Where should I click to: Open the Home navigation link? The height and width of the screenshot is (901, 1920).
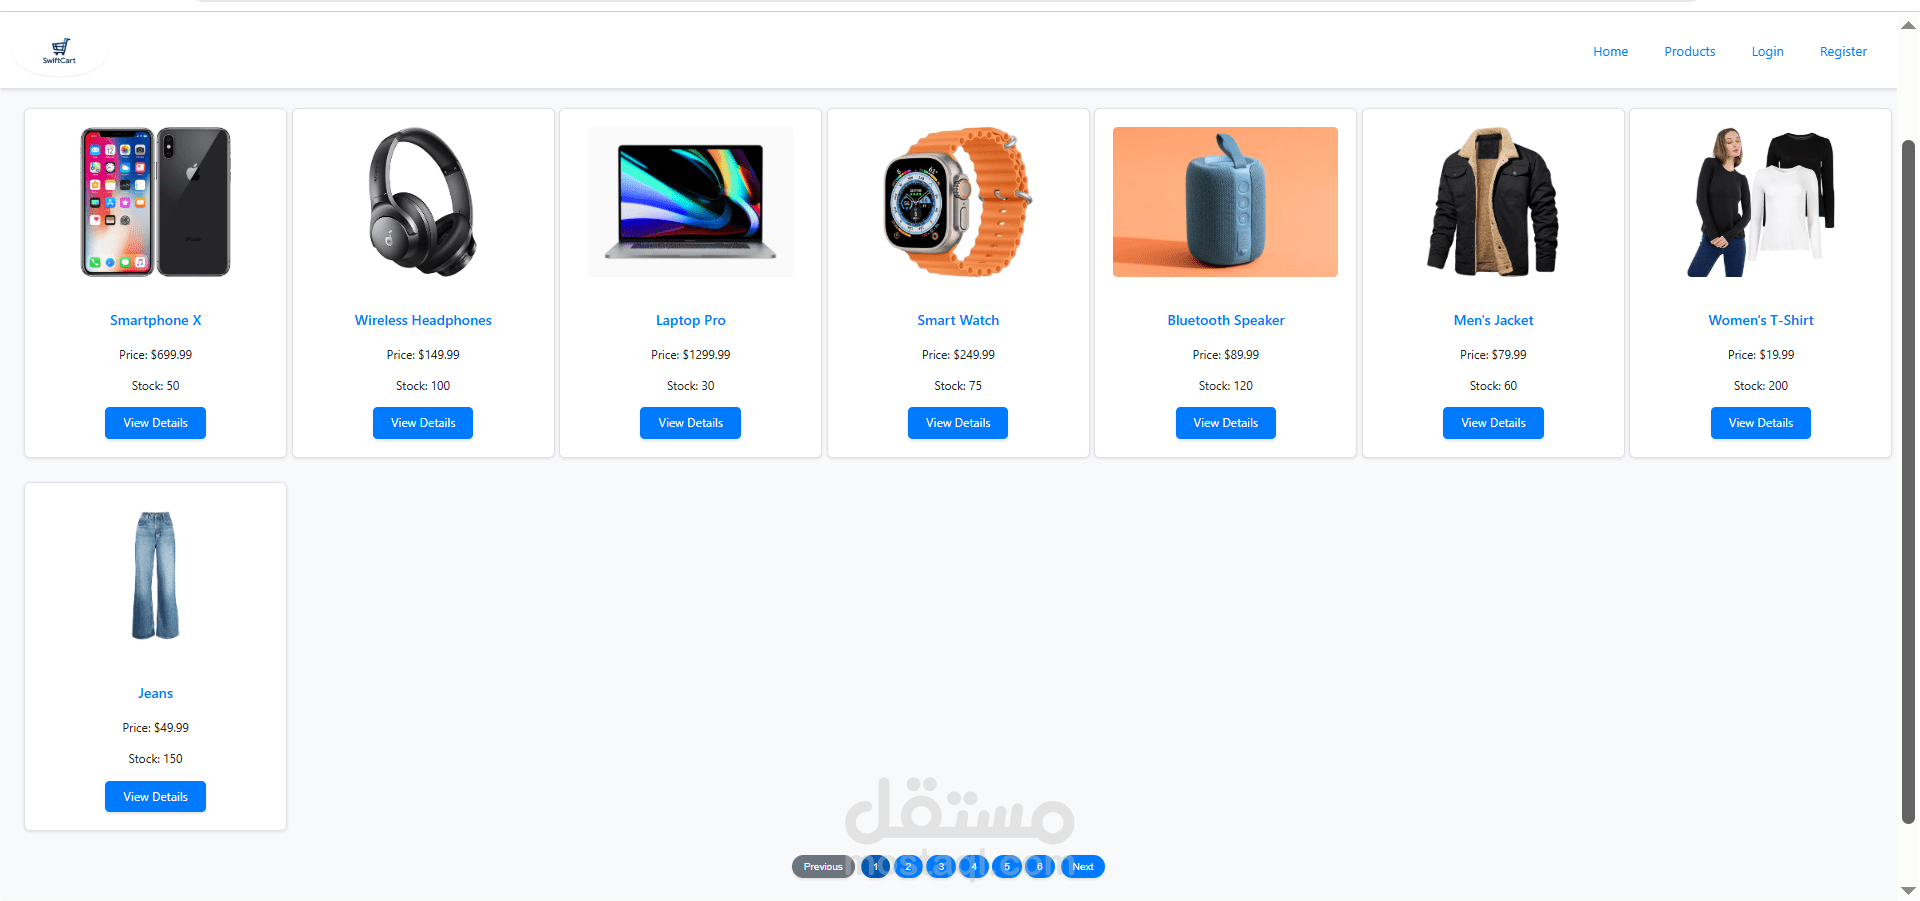click(1610, 52)
